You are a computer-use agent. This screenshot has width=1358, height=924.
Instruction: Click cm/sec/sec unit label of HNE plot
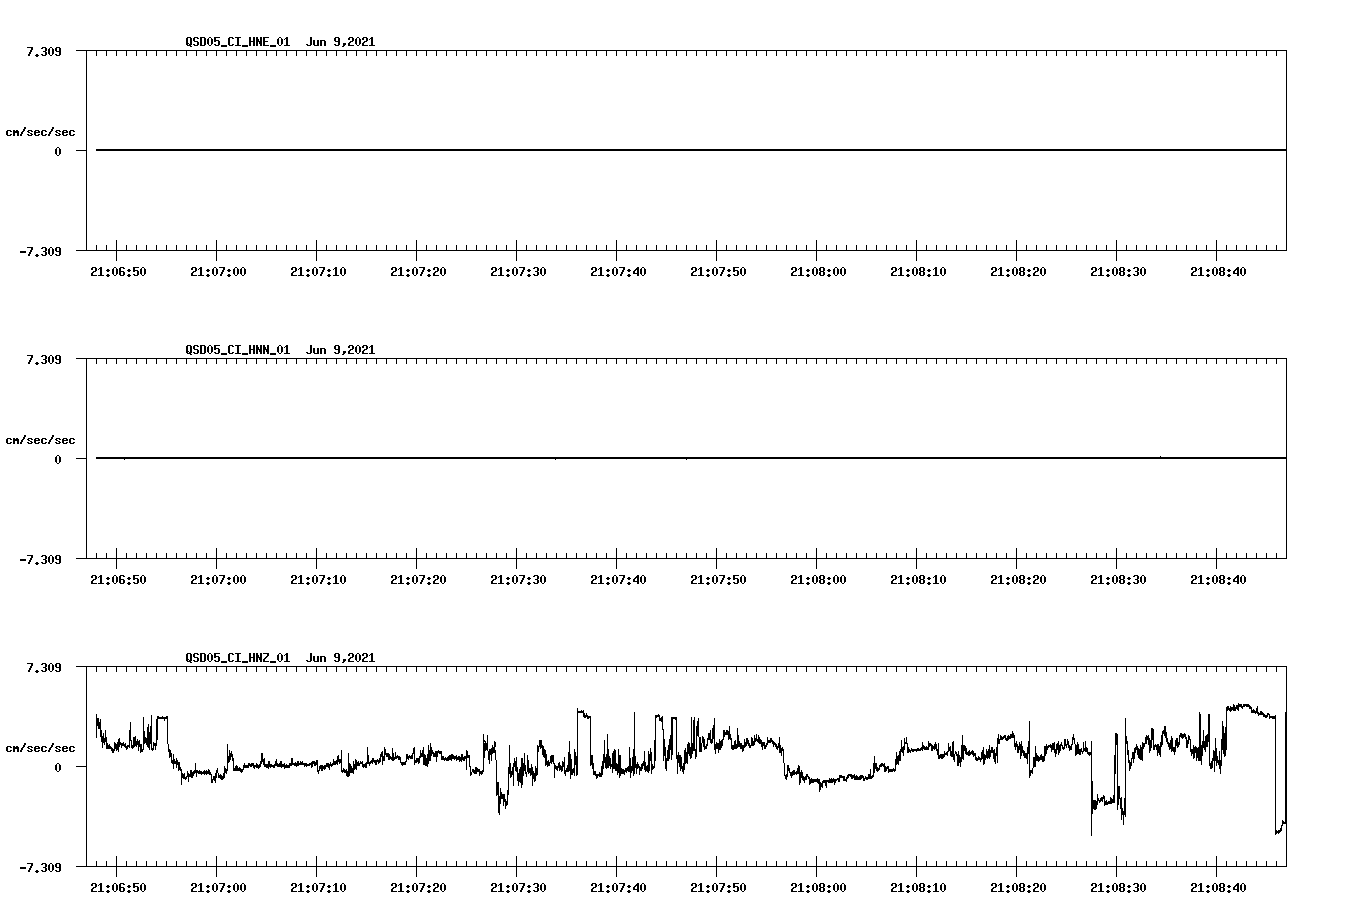click(x=40, y=132)
